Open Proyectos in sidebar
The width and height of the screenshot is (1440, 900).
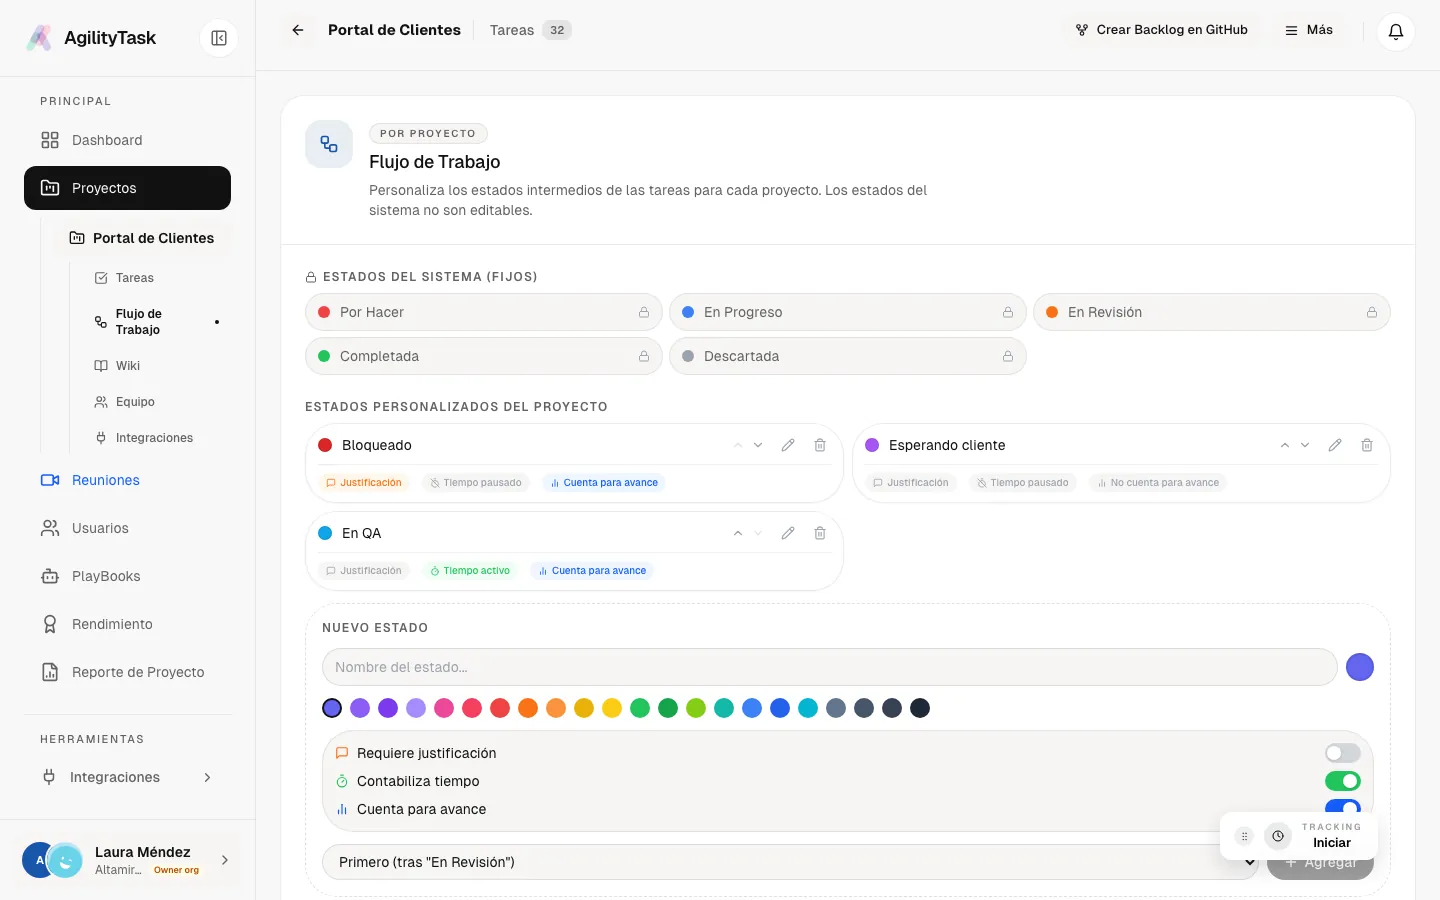tap(127, 188)
